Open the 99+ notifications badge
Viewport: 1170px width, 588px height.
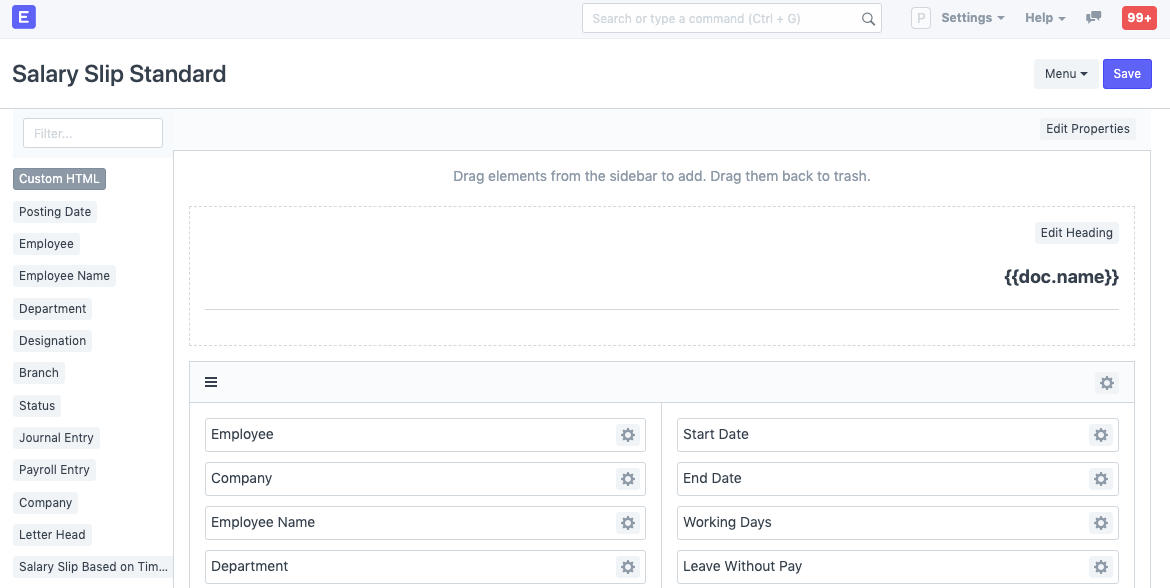[1138, 17]
